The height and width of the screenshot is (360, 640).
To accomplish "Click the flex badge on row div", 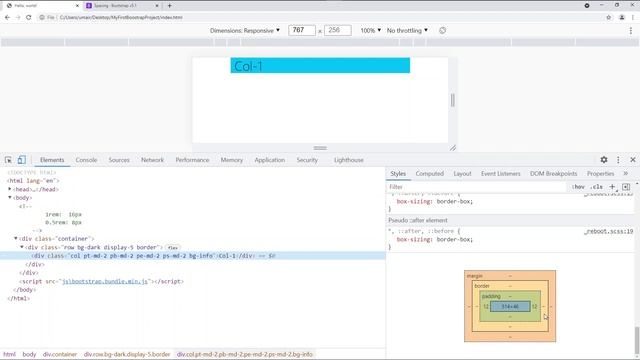I will (x=173, y=247).
